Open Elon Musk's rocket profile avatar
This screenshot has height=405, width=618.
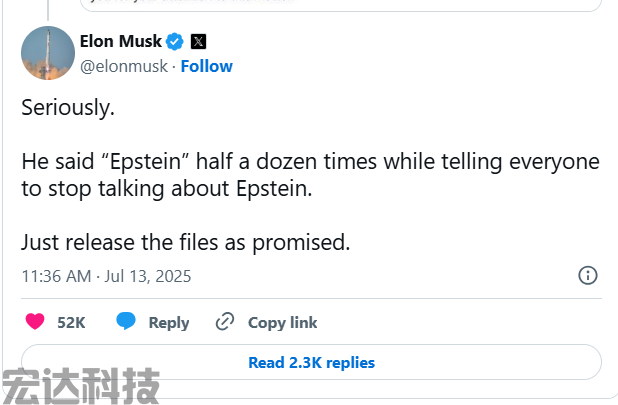tap(48, 53)
